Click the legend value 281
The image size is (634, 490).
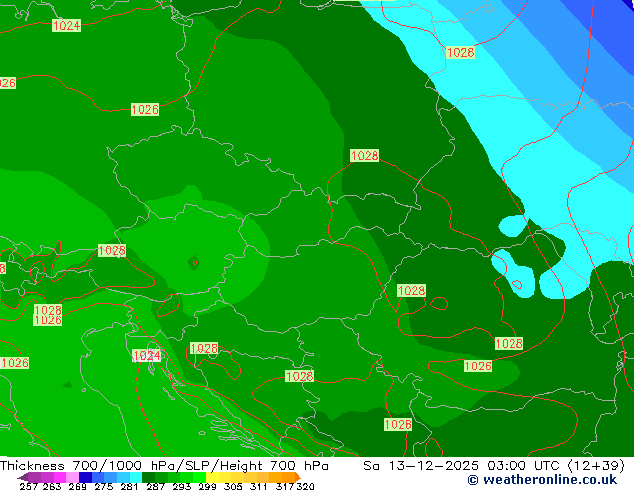[x=129, y=486]
